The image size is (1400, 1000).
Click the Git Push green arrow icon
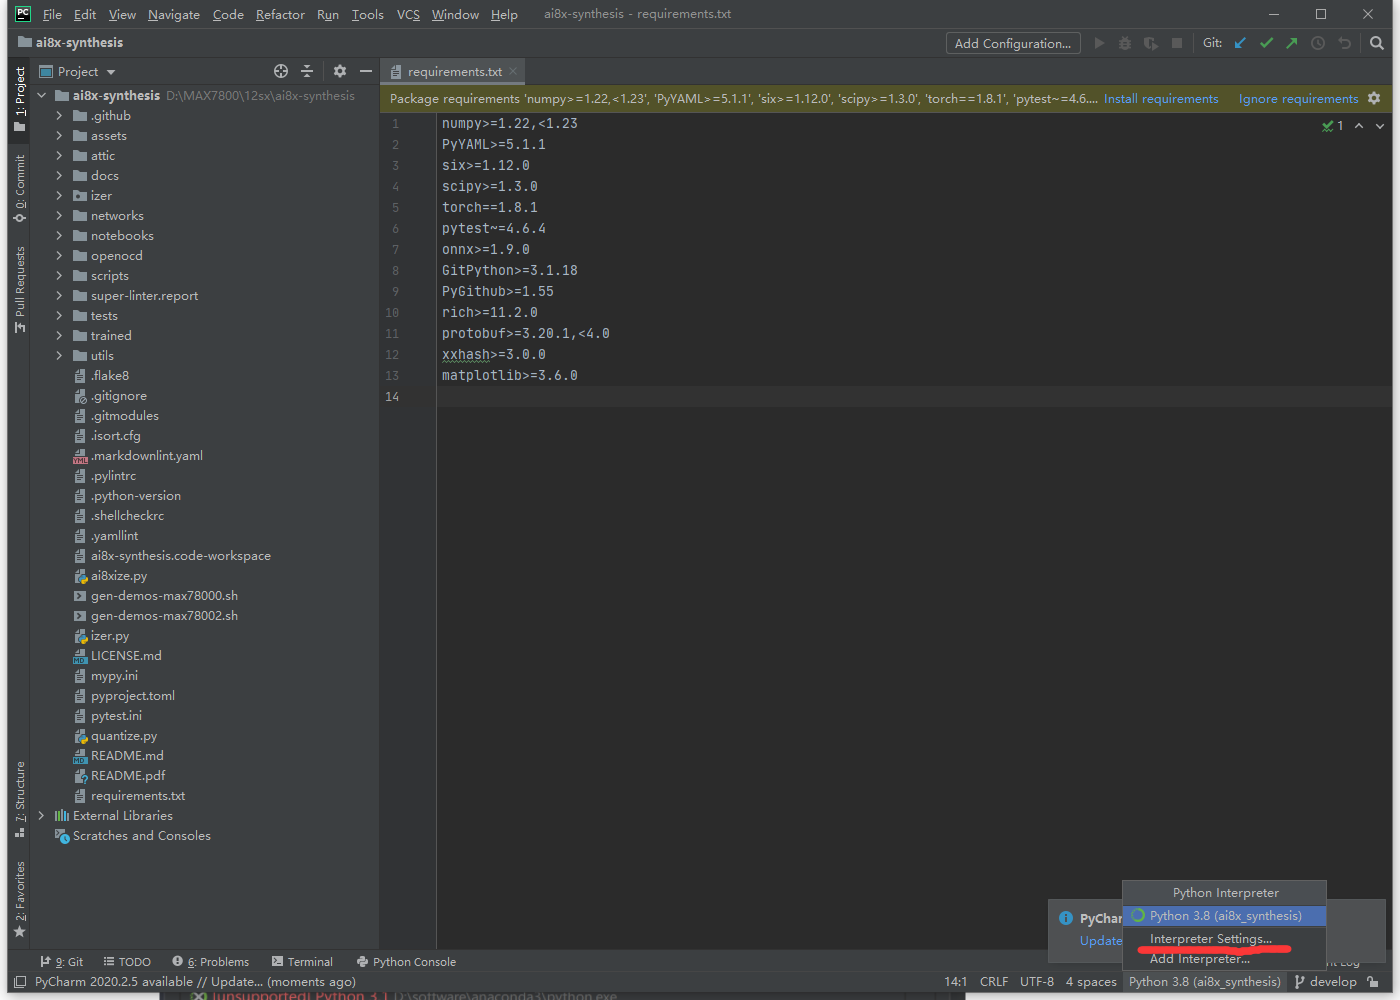(x=1292, y=43)
